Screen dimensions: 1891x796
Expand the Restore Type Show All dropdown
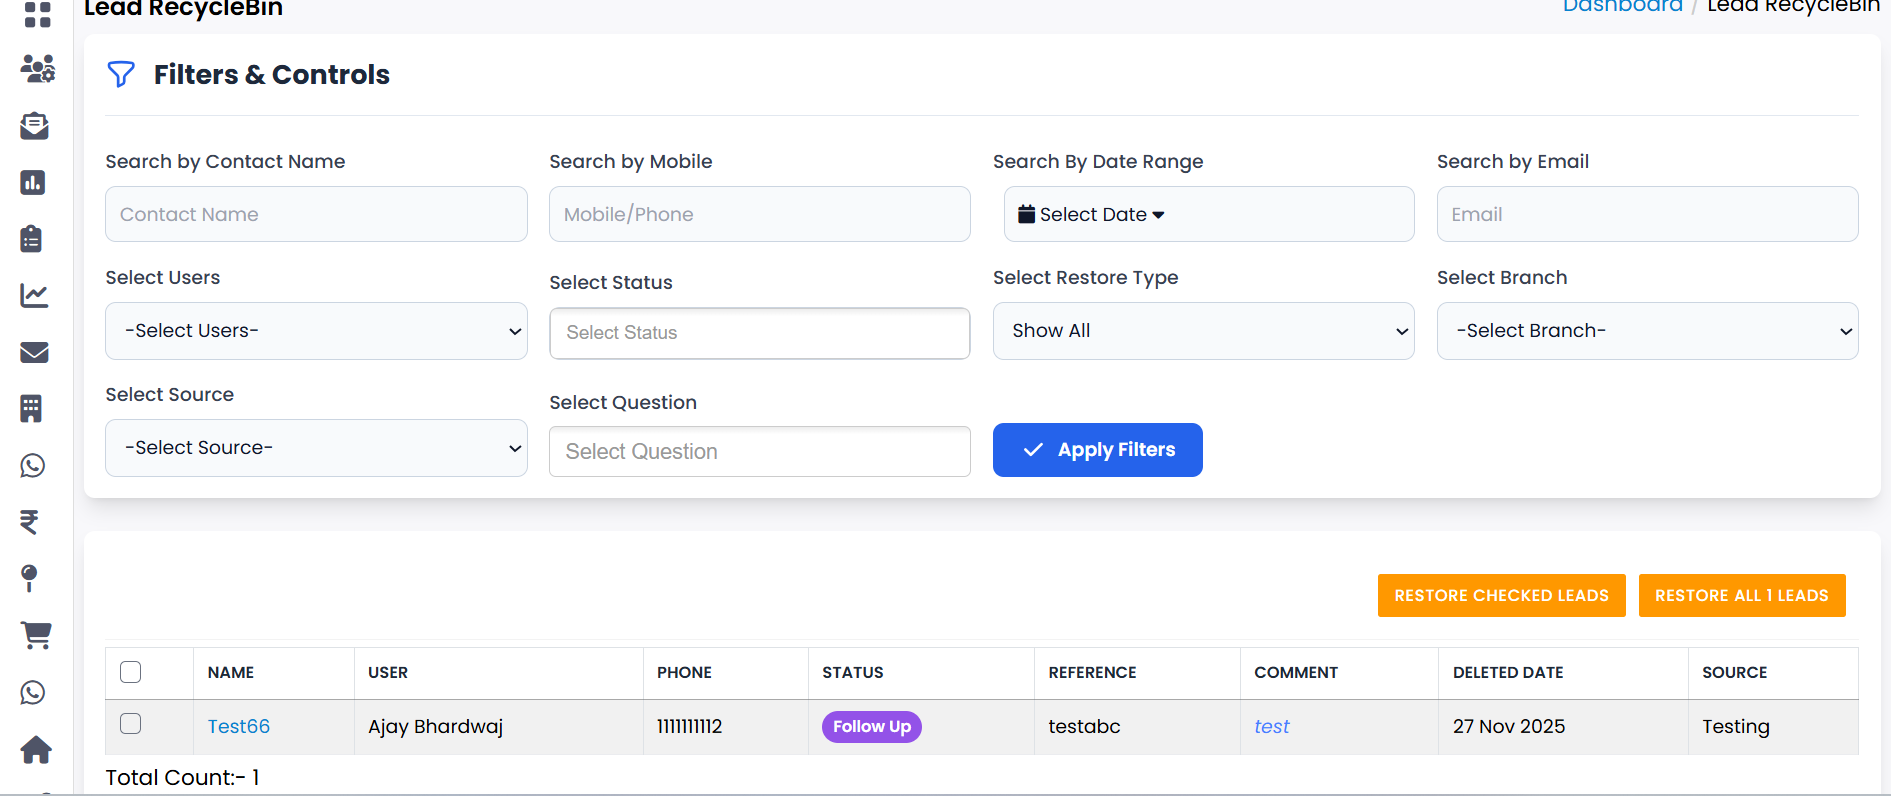click(x=1204, y=331)
